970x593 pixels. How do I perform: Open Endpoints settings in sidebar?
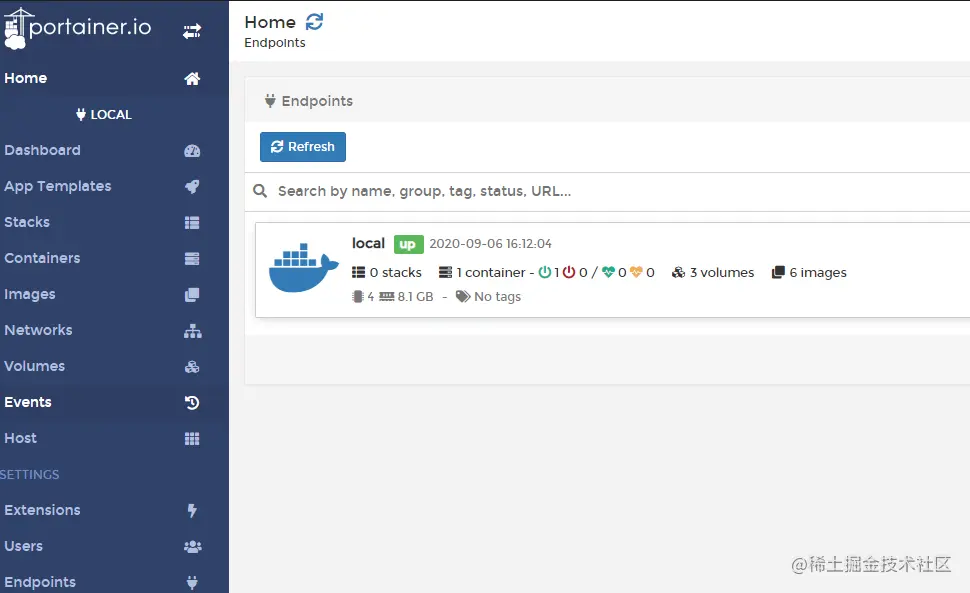(40, 582)
